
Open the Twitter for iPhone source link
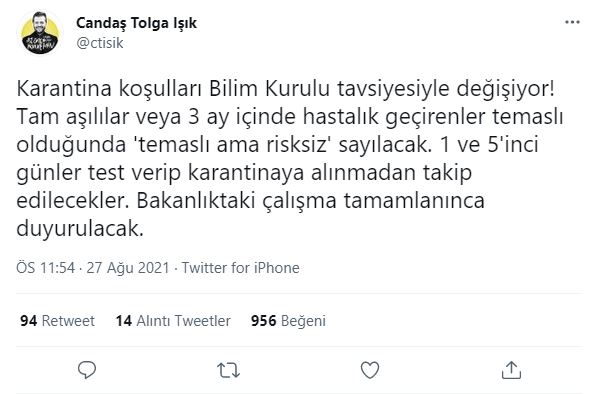point(240,268)
